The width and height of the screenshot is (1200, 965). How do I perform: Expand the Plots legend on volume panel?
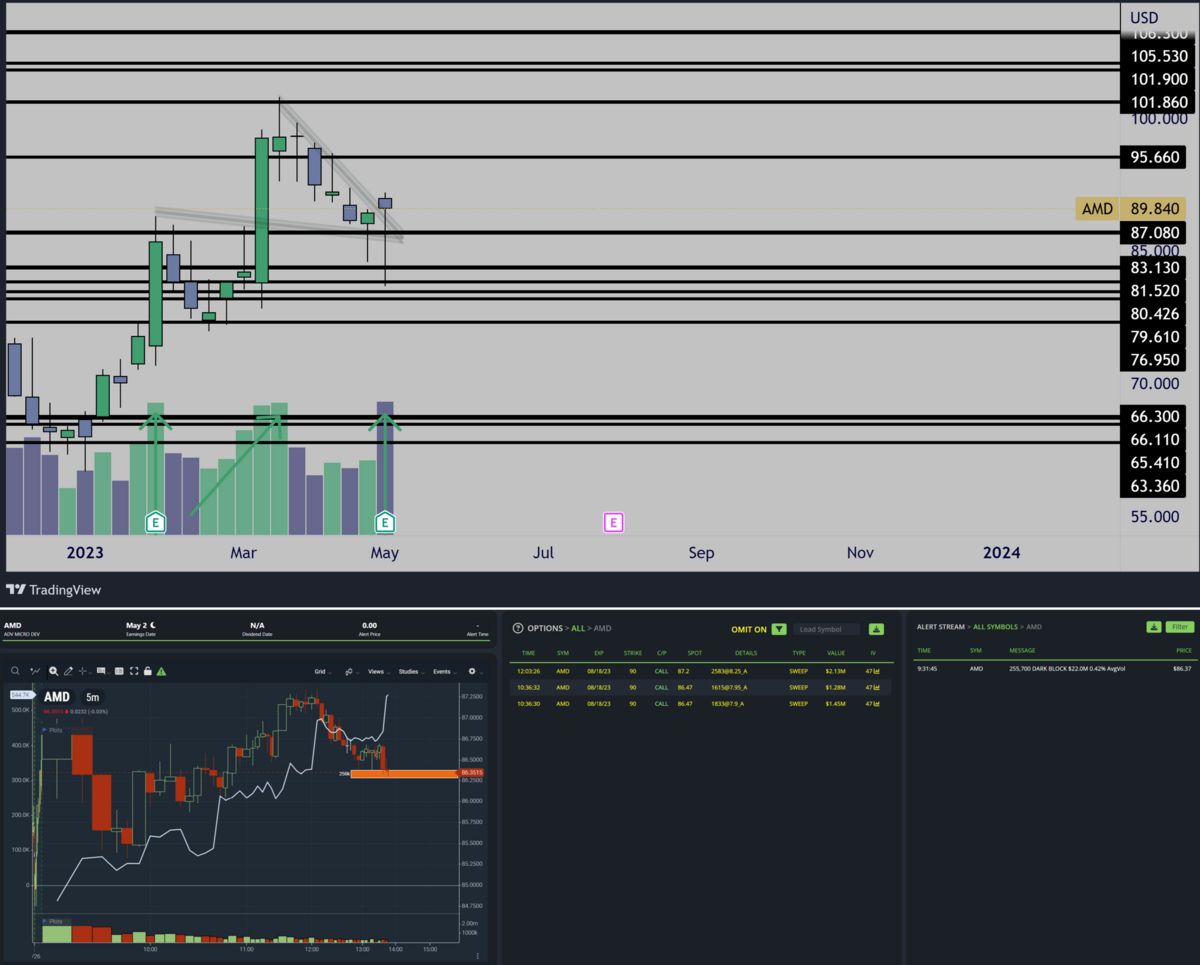(51, 921)
